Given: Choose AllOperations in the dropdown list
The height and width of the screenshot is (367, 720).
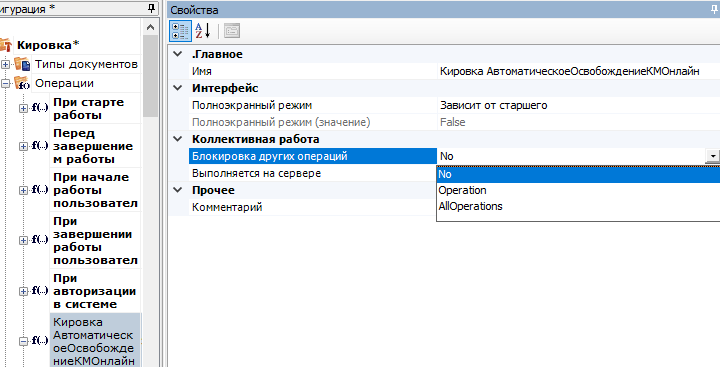Looking at the screenshot, I should pyautogui.click(x=578, y=206).
